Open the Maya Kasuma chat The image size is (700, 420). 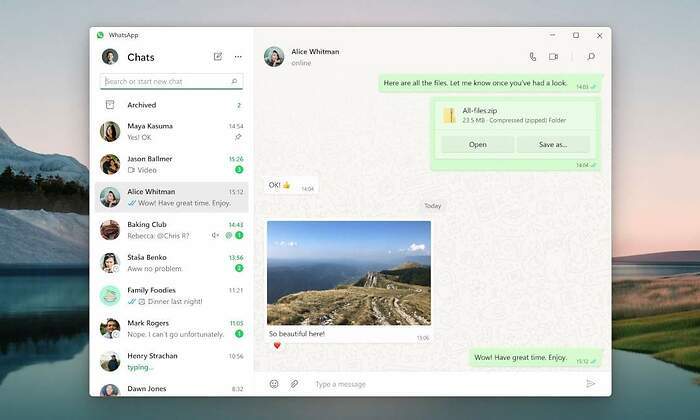pyautogui.click(x=171, y=132)
